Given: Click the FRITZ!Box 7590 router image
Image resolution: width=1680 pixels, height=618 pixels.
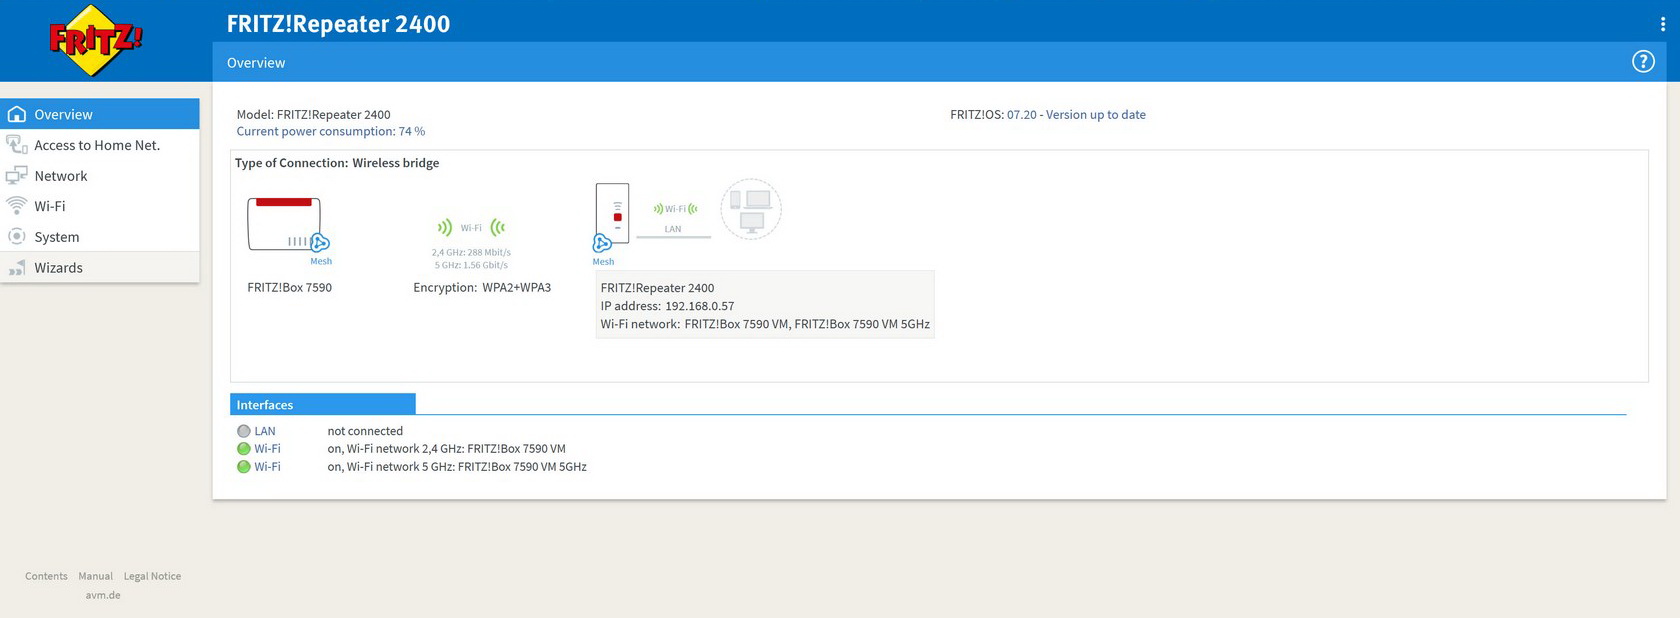Looking at the screenshot, I should pos(284,223).
